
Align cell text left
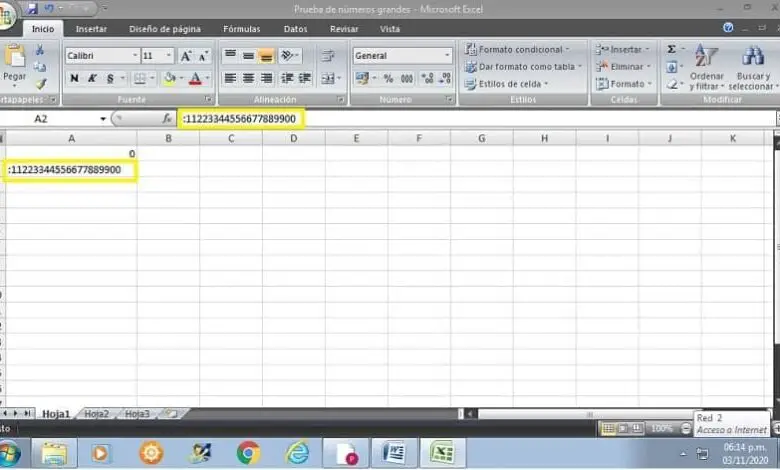[x=230, y=78]
